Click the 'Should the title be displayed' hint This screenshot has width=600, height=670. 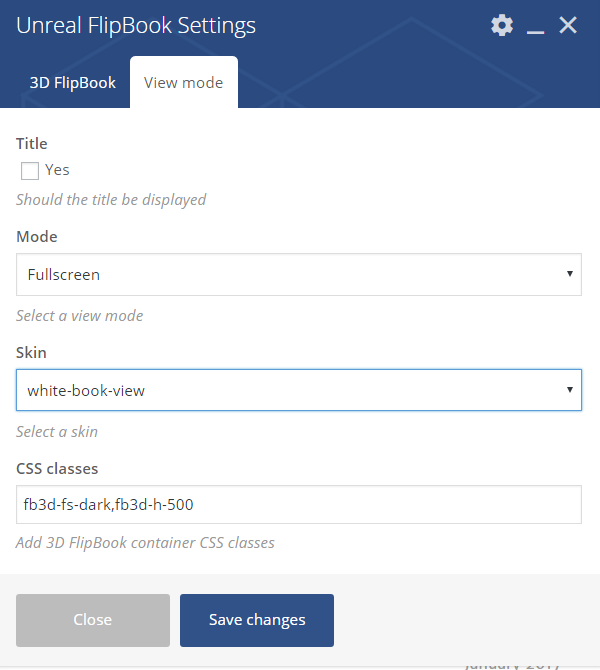(111, 200)
